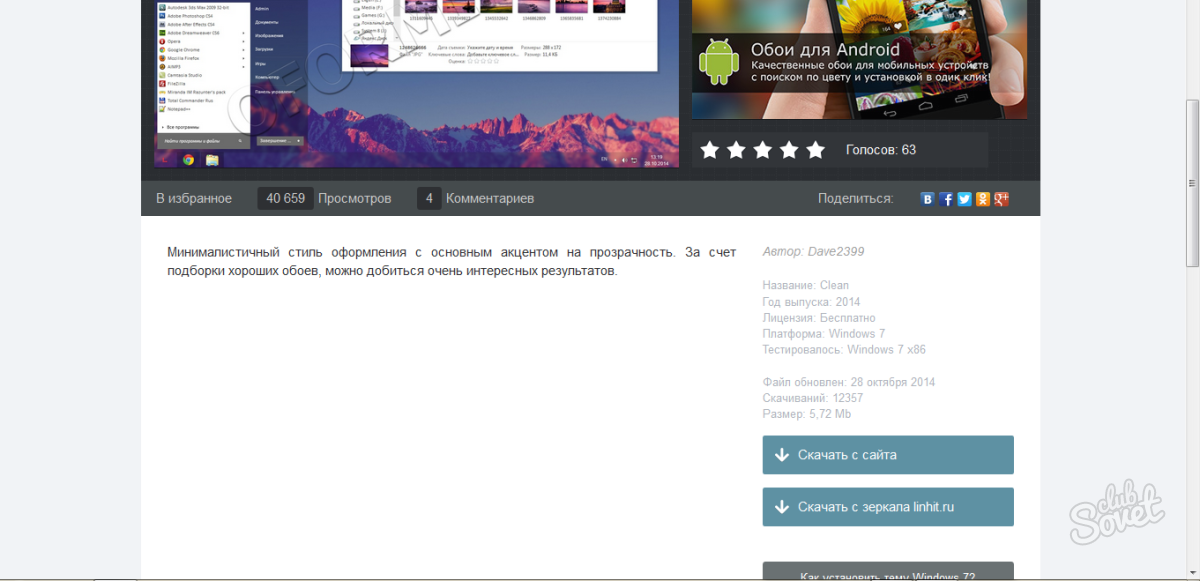The image size is (1200, 581).
Task: Click the green Android robot icon
Action: click(x=718, y=62)
